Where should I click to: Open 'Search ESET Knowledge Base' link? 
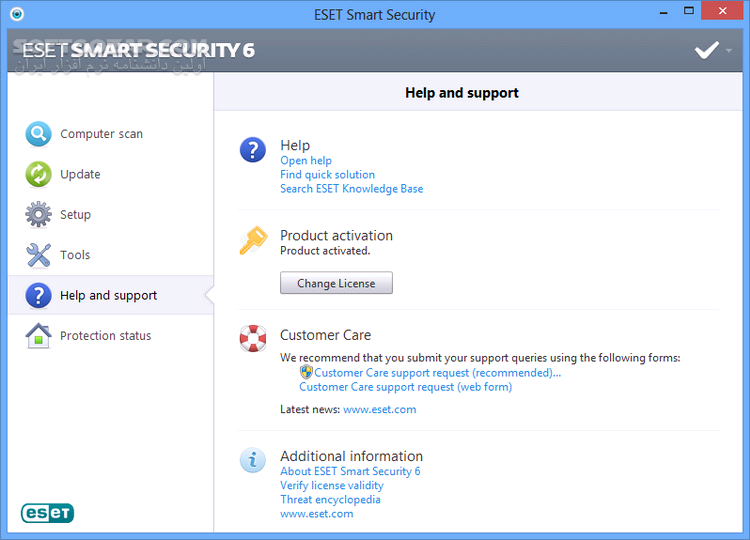tap(352, 188)
